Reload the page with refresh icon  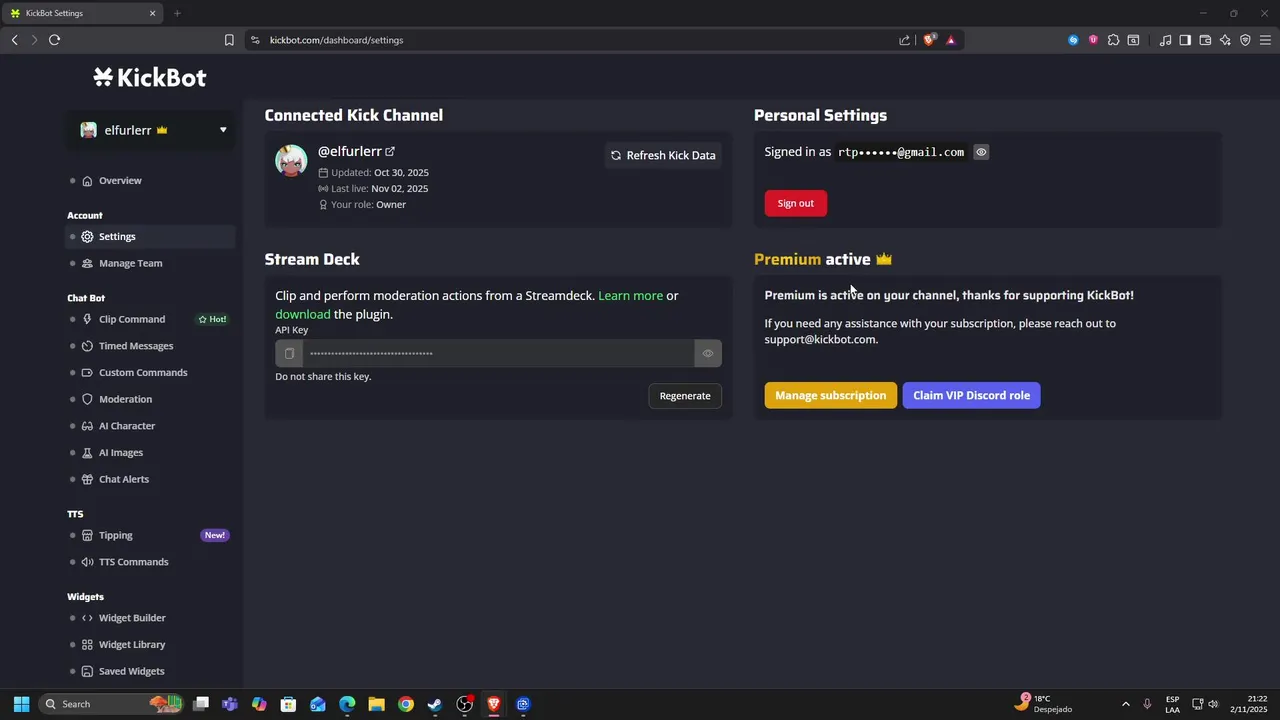coord(54,40)
